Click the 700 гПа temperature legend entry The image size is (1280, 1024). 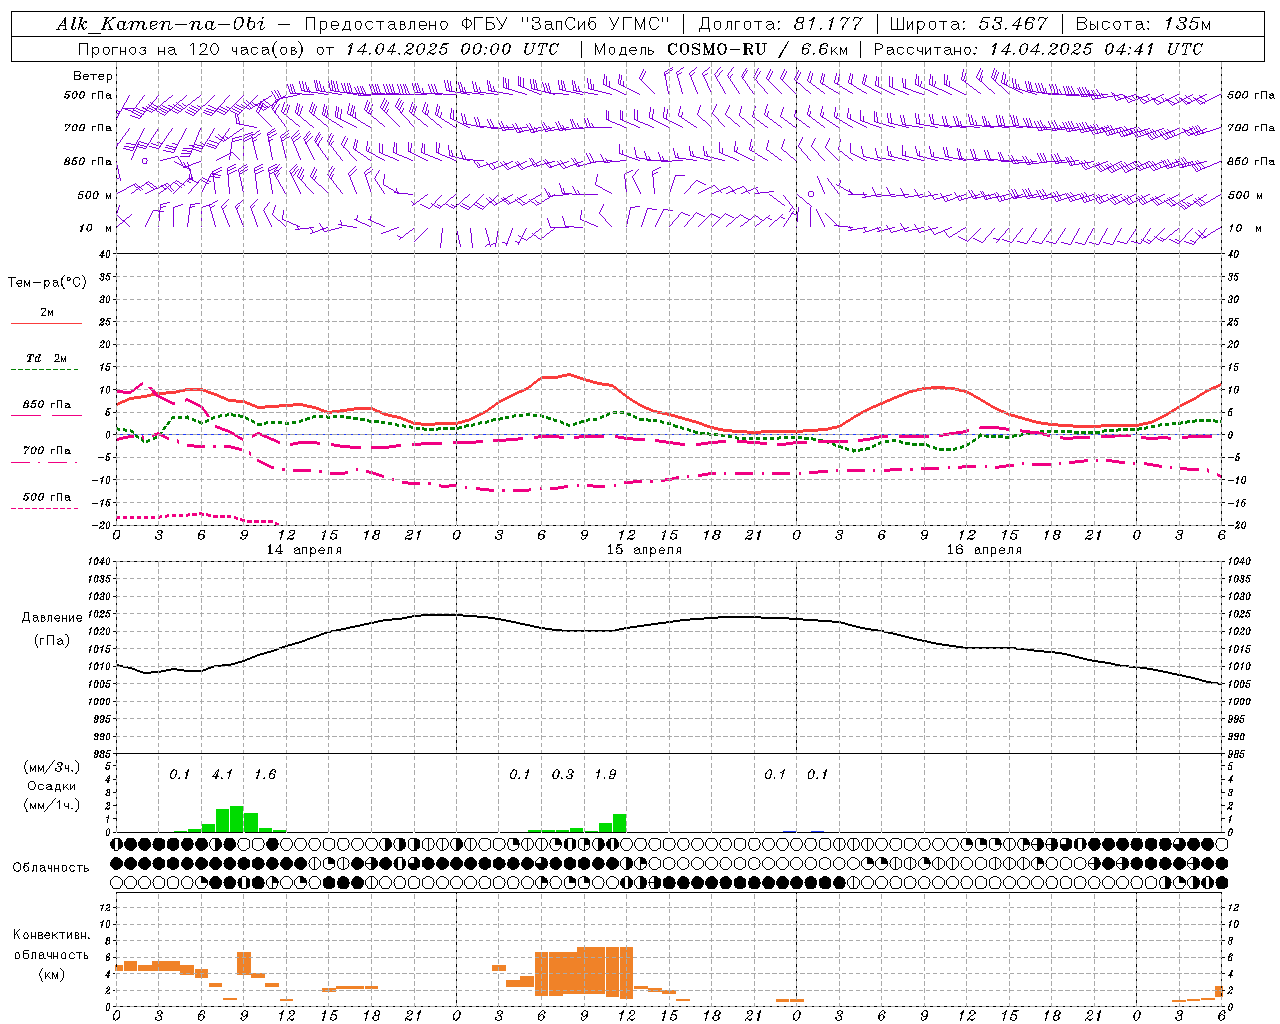[x=47, y=451]
